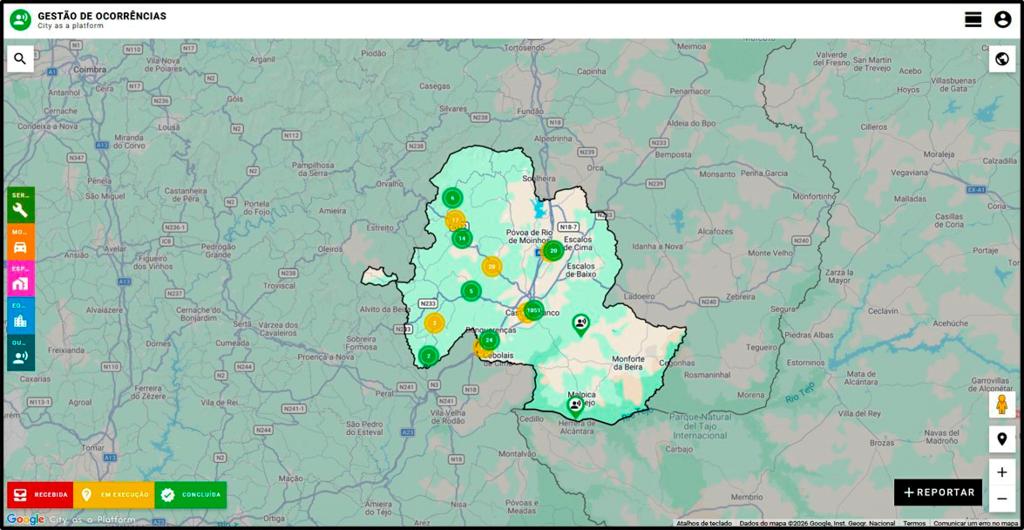This screenshot has height=530, width=1024.
Task: Open green cluster marker 1851 at Castelo Branco
Action: 534,310
